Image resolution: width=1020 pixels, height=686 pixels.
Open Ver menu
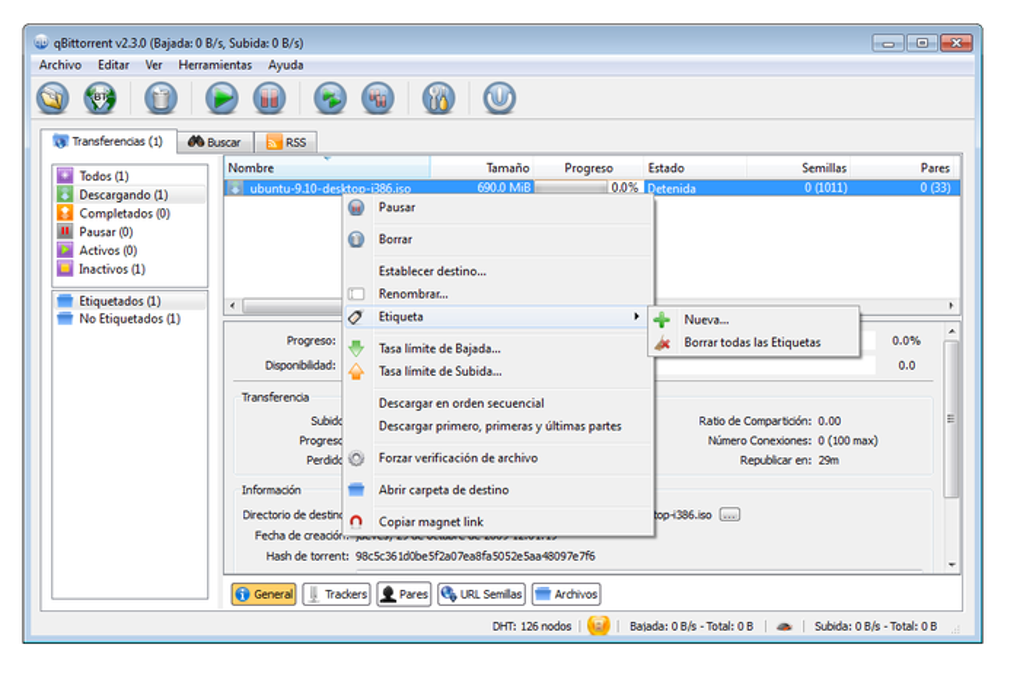pos(154,65)
